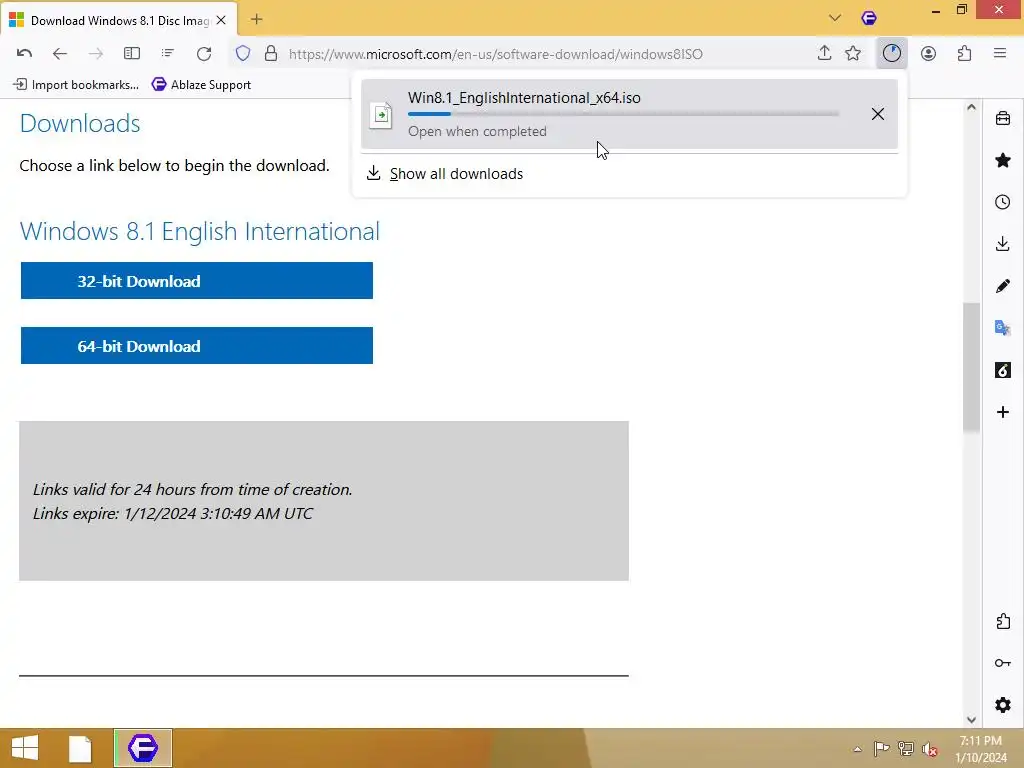Add new sidebar panel plus
1024x768 pixels.
[1003, 412]
